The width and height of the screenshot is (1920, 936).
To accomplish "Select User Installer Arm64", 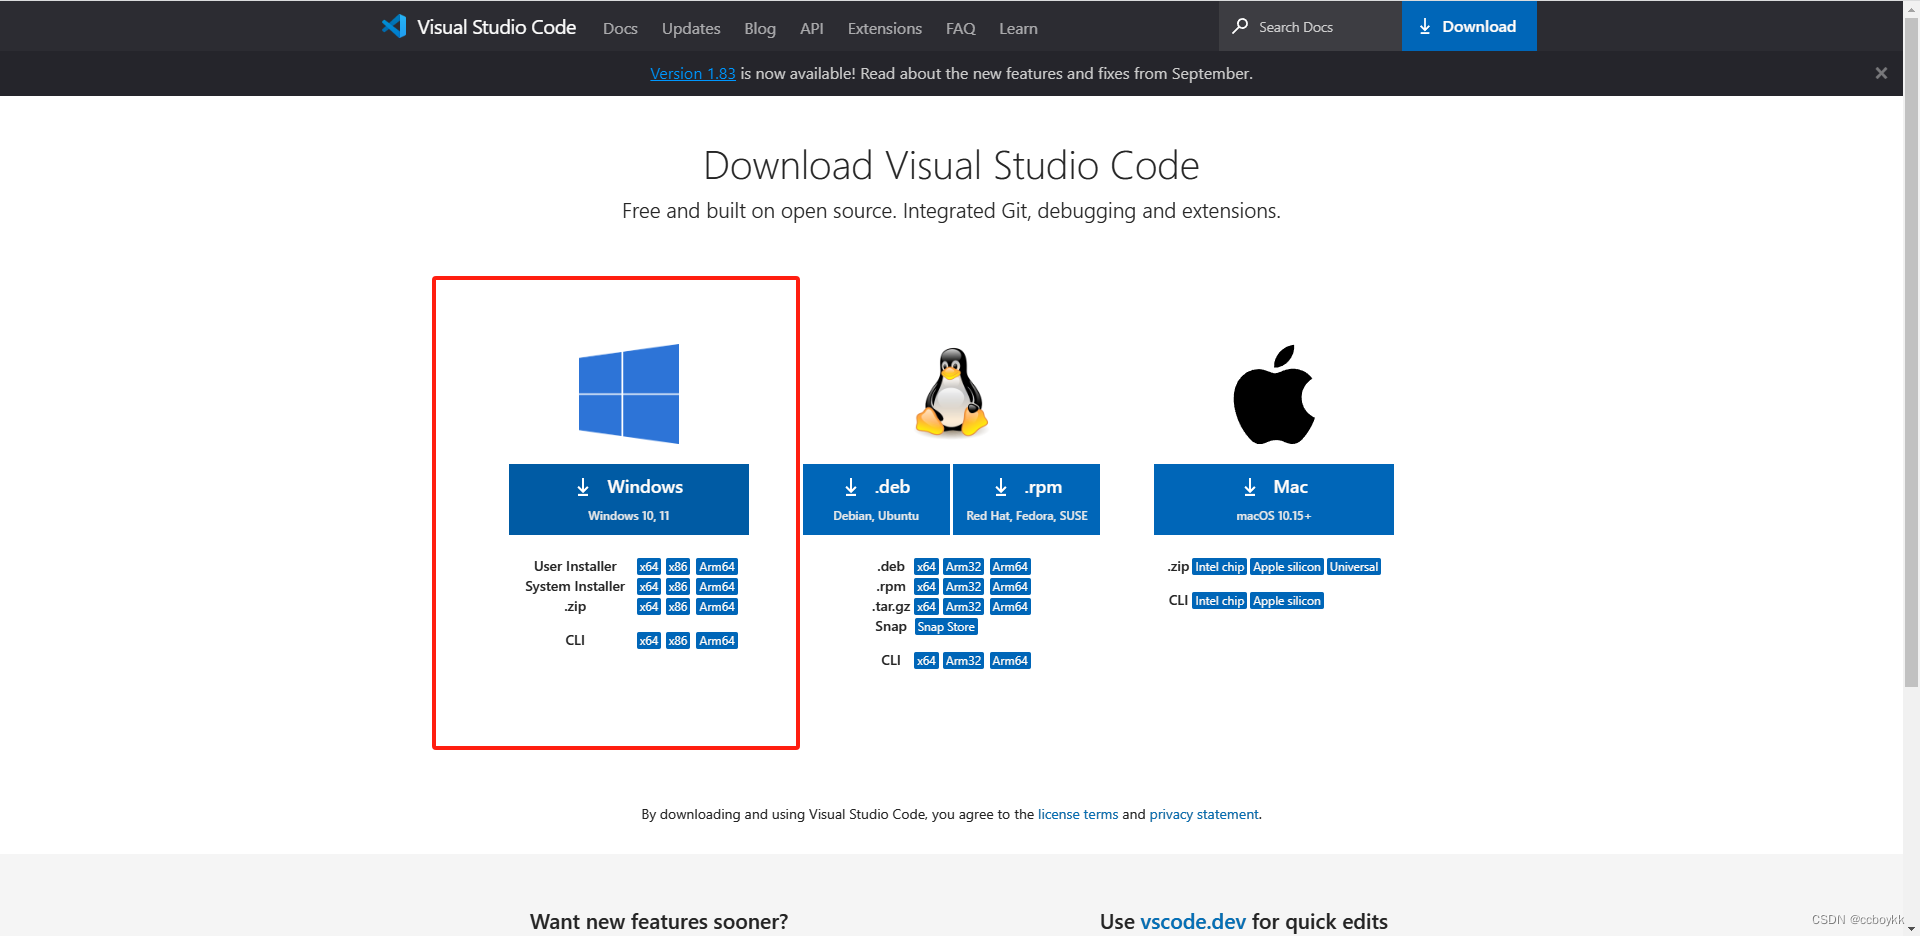I will (717, 567).
